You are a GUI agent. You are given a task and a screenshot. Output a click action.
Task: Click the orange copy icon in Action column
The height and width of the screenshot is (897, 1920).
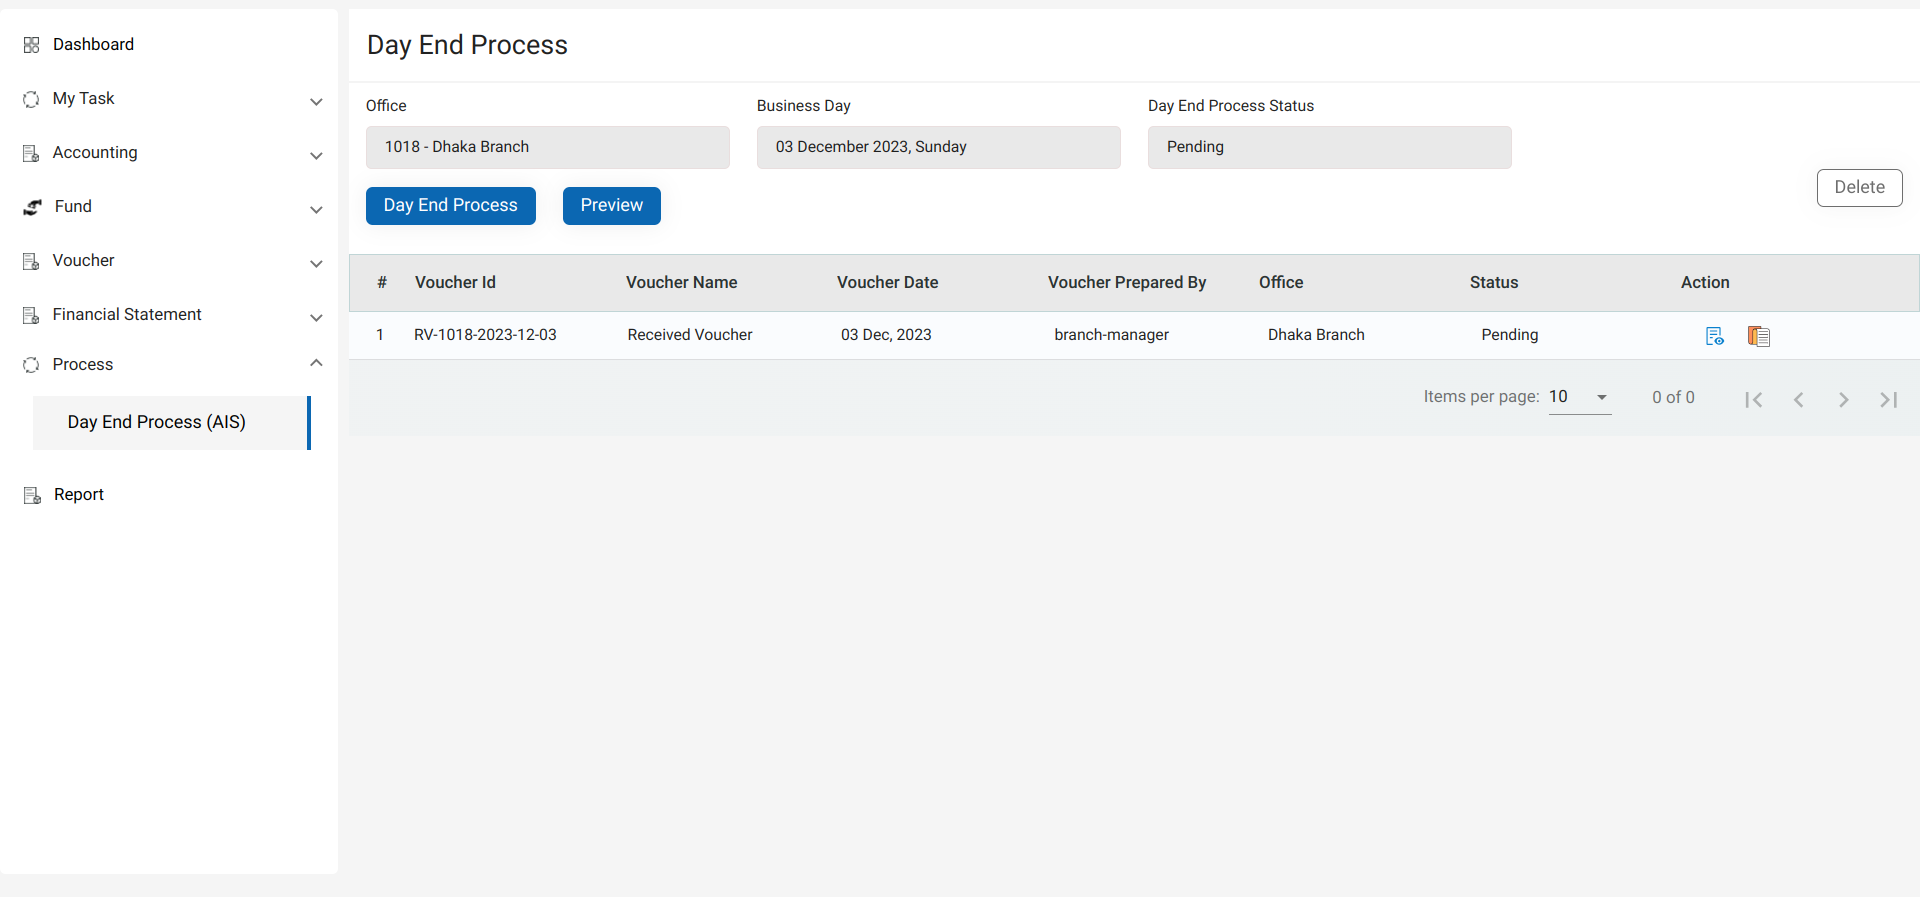pyautogui.click(x=1759, y=336)
